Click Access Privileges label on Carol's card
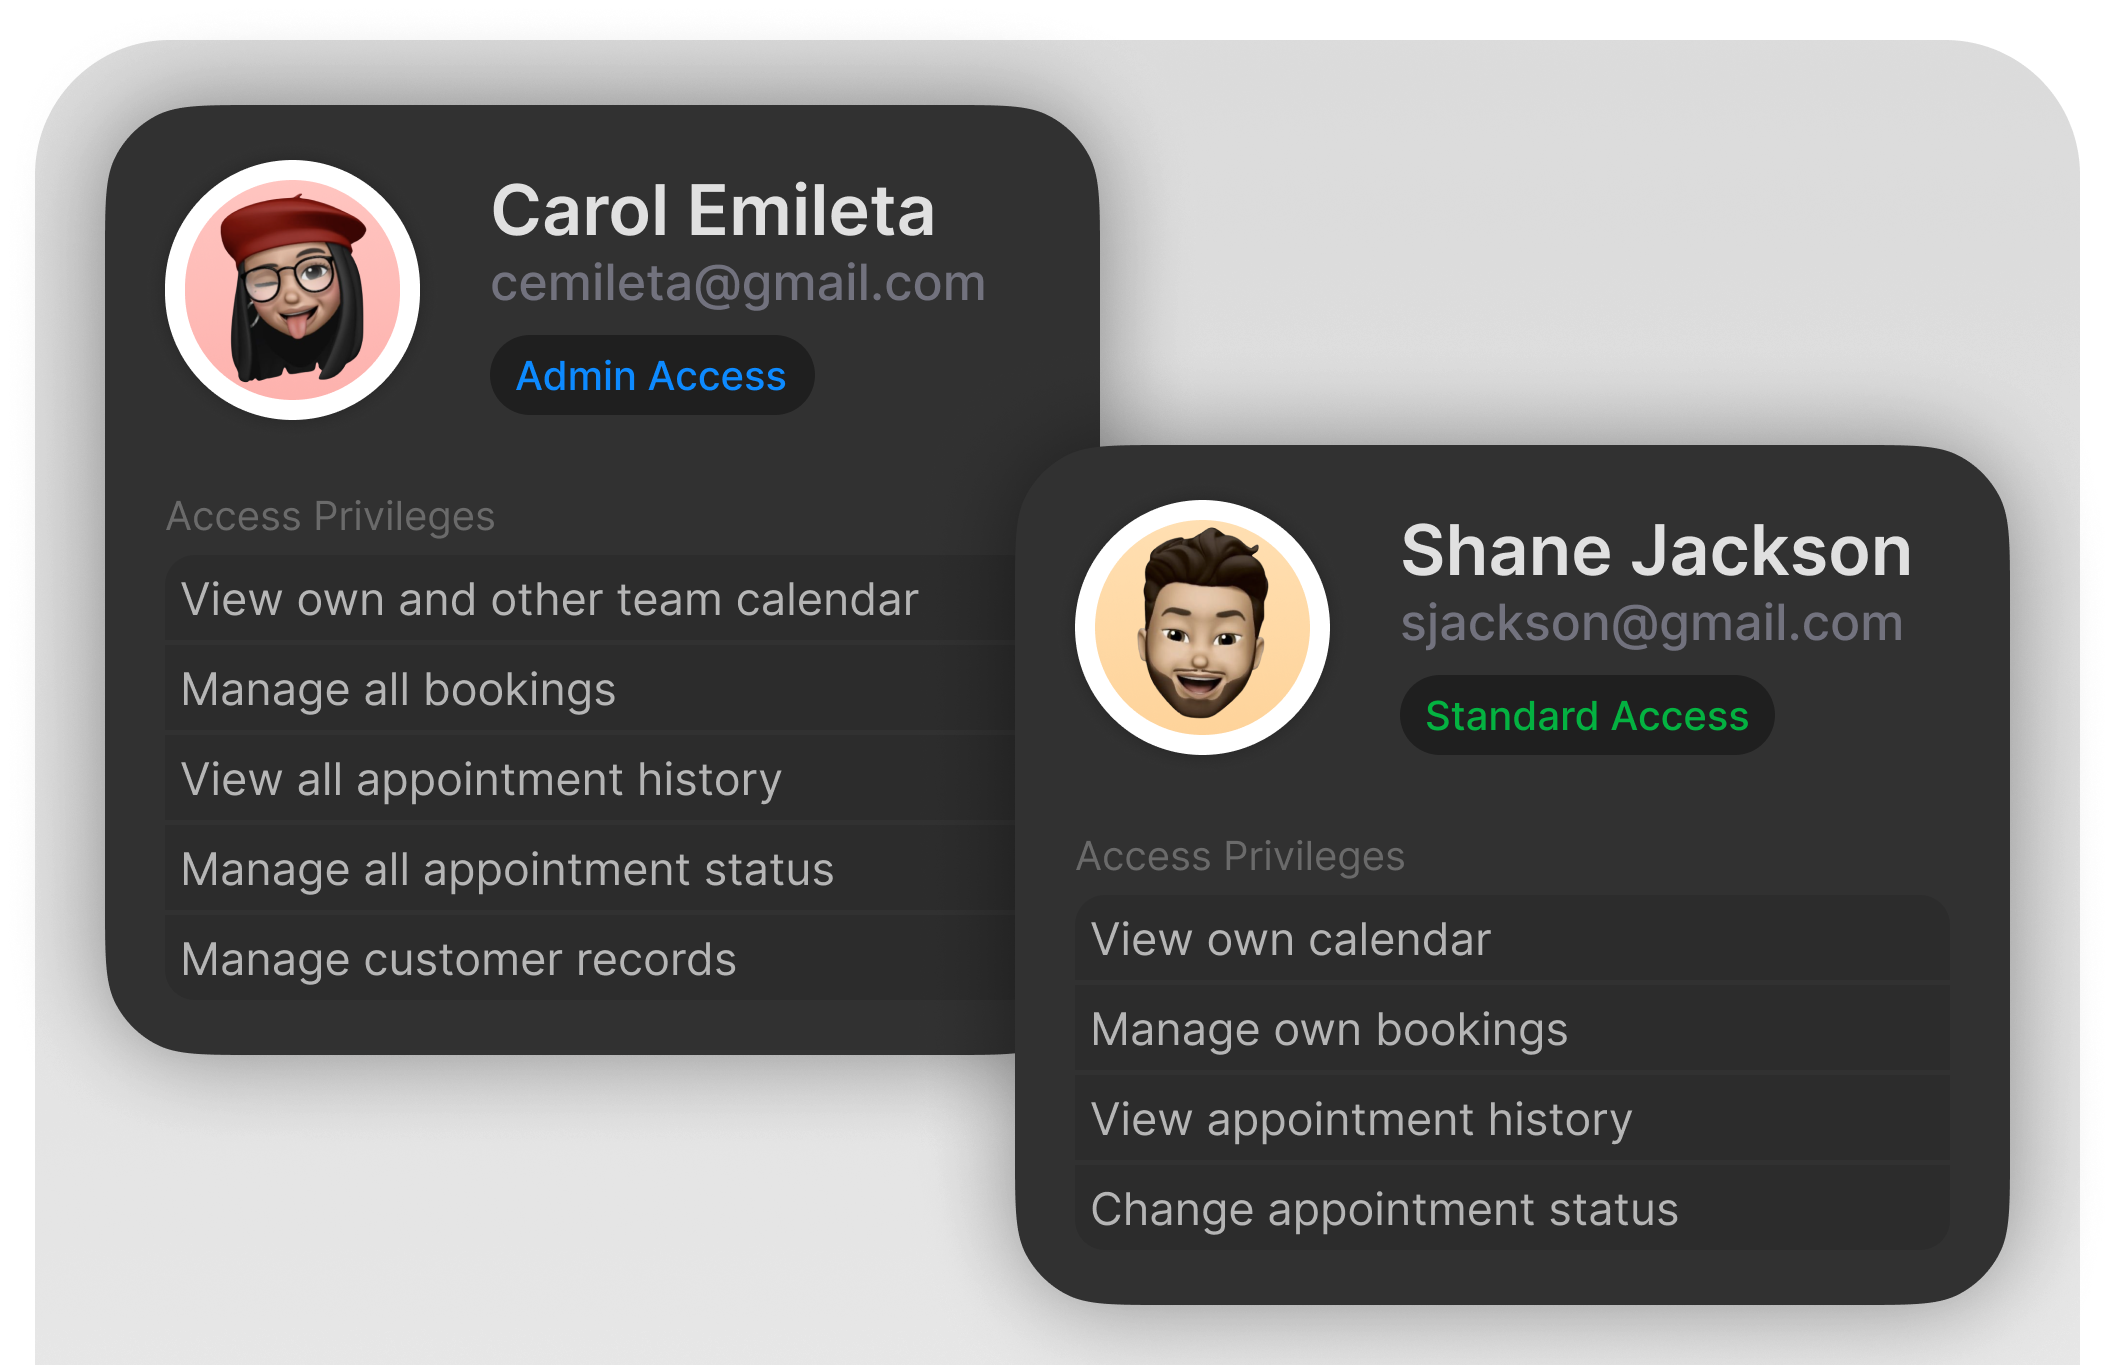 330,517
